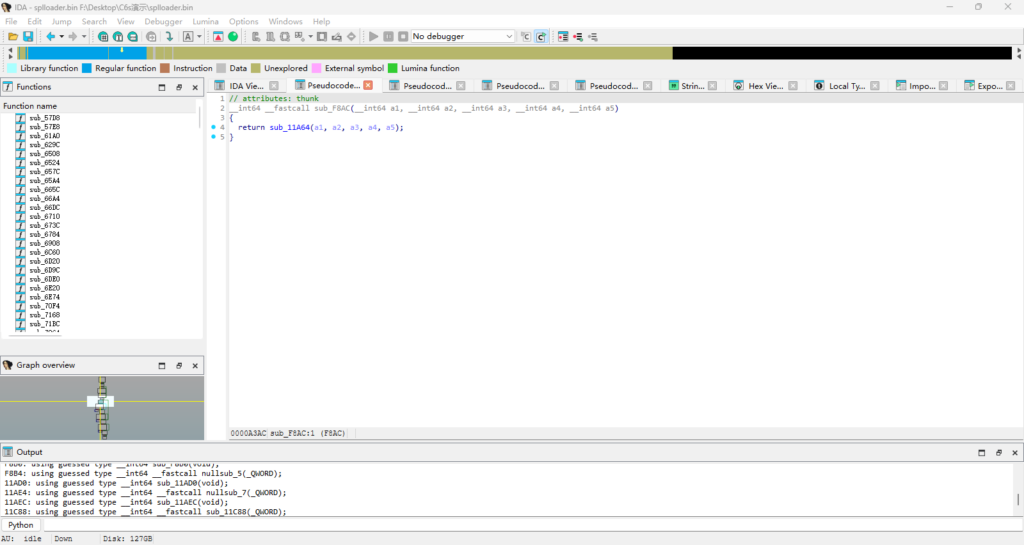Close the Functions panel
The width and height of the screenshot is (1024, 545).
[195, 87]
